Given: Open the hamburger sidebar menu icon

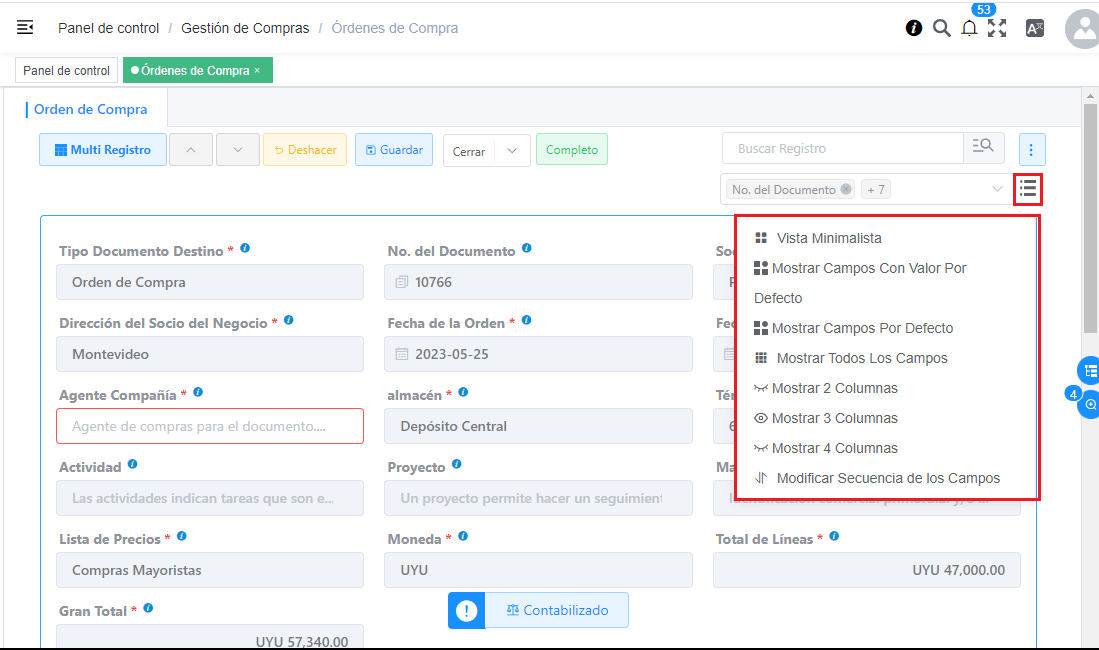Looking at the screenshot, I should (25, 28).
